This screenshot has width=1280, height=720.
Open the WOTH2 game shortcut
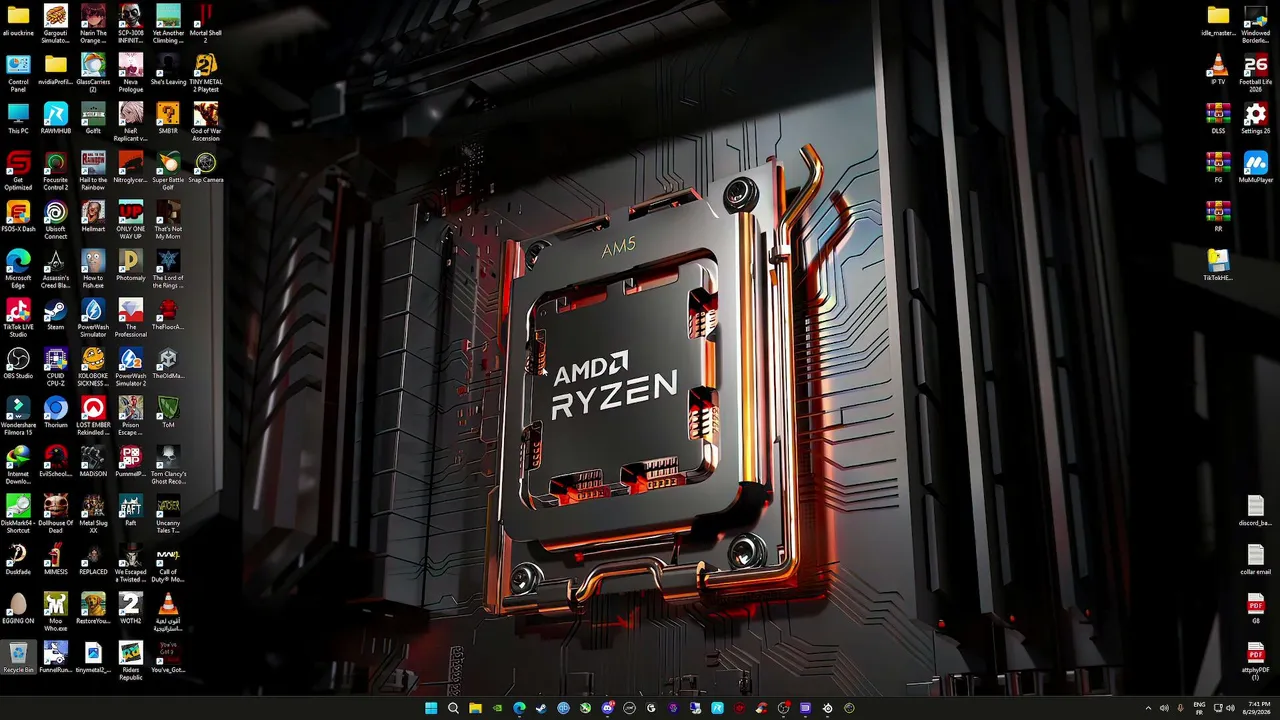[131, 608]
